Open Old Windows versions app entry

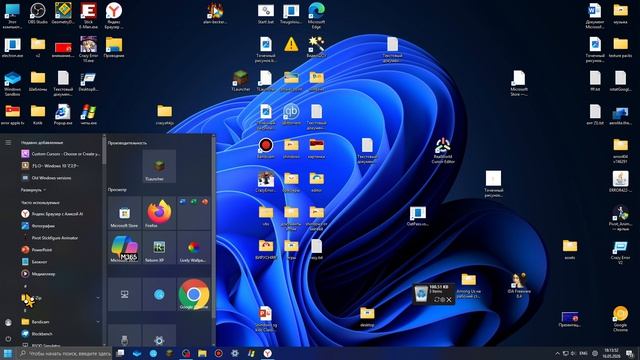(x=60, y=178)
